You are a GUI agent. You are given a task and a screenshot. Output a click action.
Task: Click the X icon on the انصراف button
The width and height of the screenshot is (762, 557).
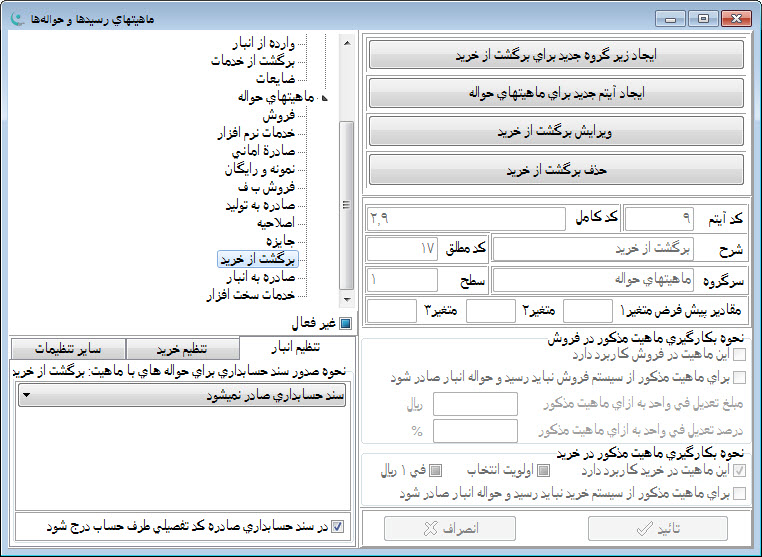pyautogui.click(x=427, y=529)
